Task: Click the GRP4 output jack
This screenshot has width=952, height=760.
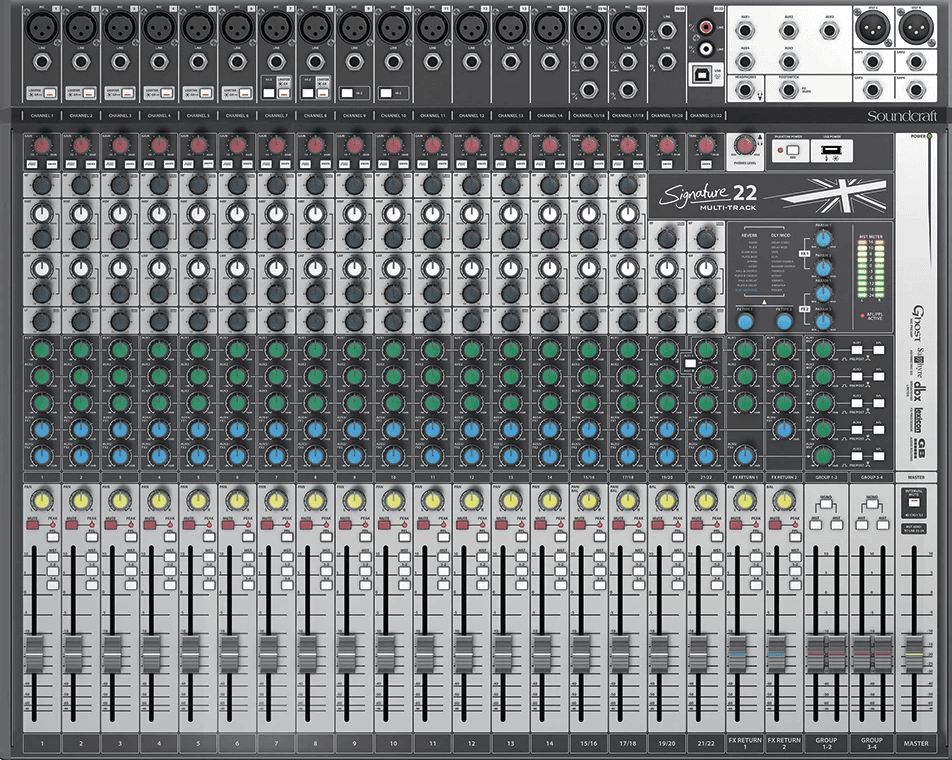Action: coord(916,90)
